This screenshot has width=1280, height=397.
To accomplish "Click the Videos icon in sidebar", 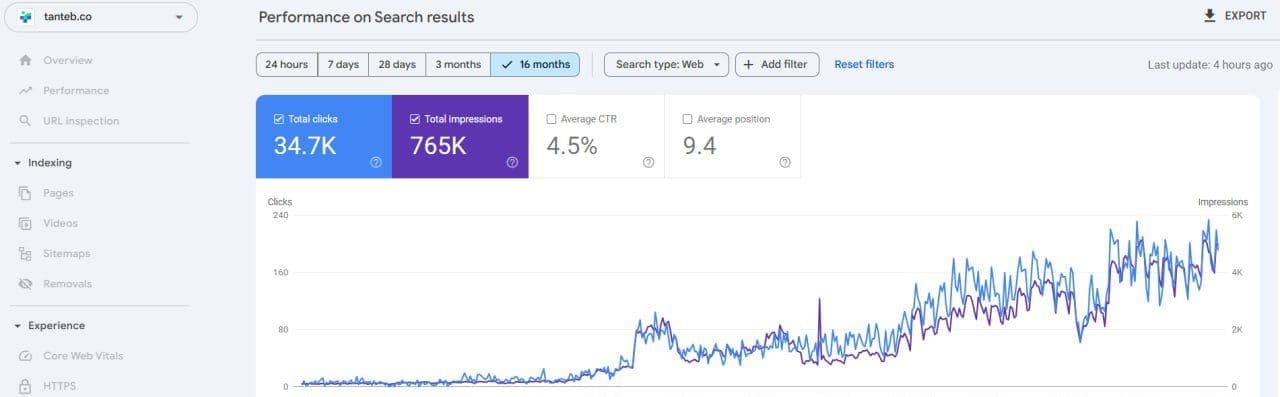I will click(25, 224).
